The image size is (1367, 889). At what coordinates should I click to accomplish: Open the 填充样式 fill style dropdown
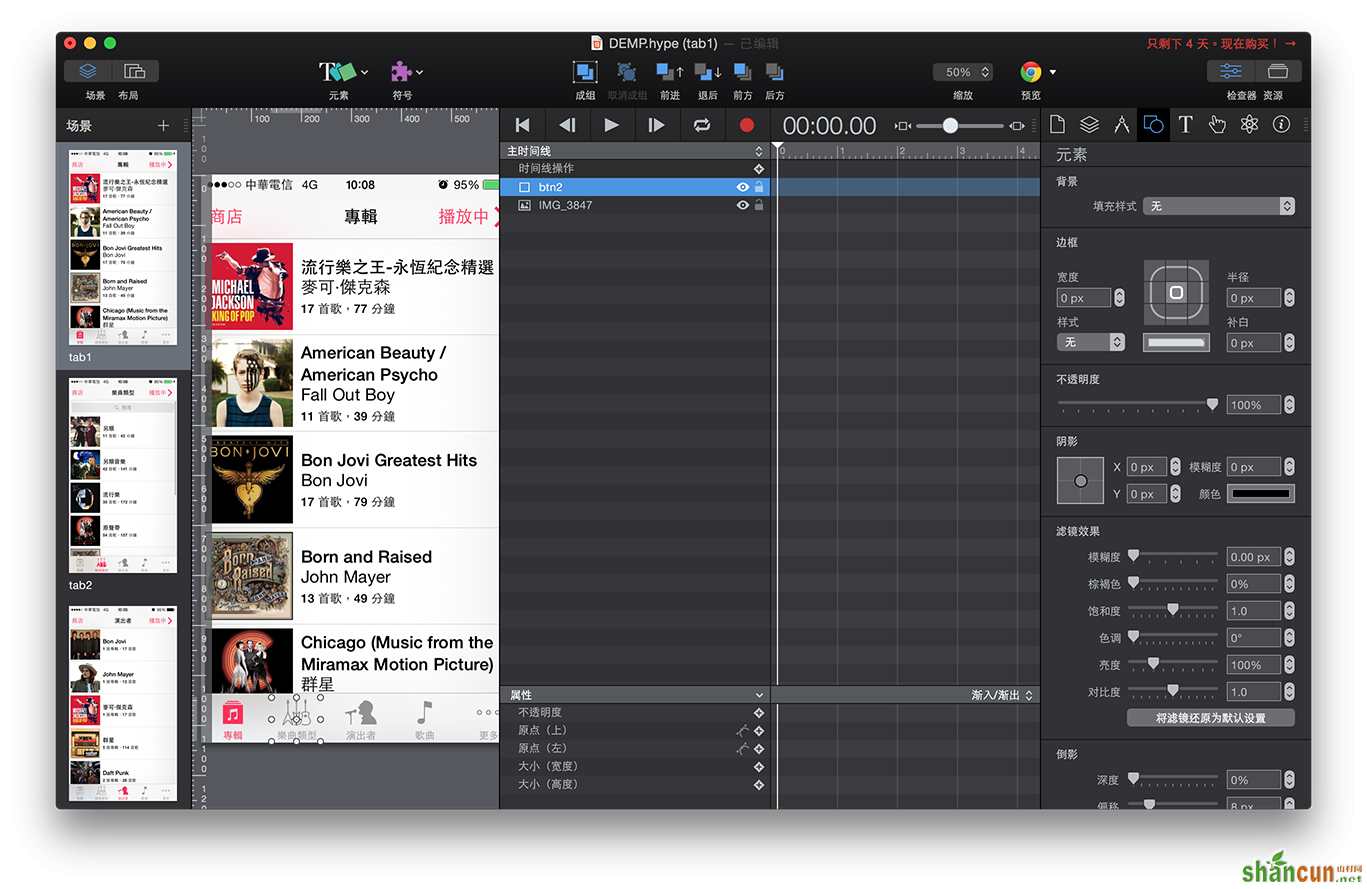1219,206
